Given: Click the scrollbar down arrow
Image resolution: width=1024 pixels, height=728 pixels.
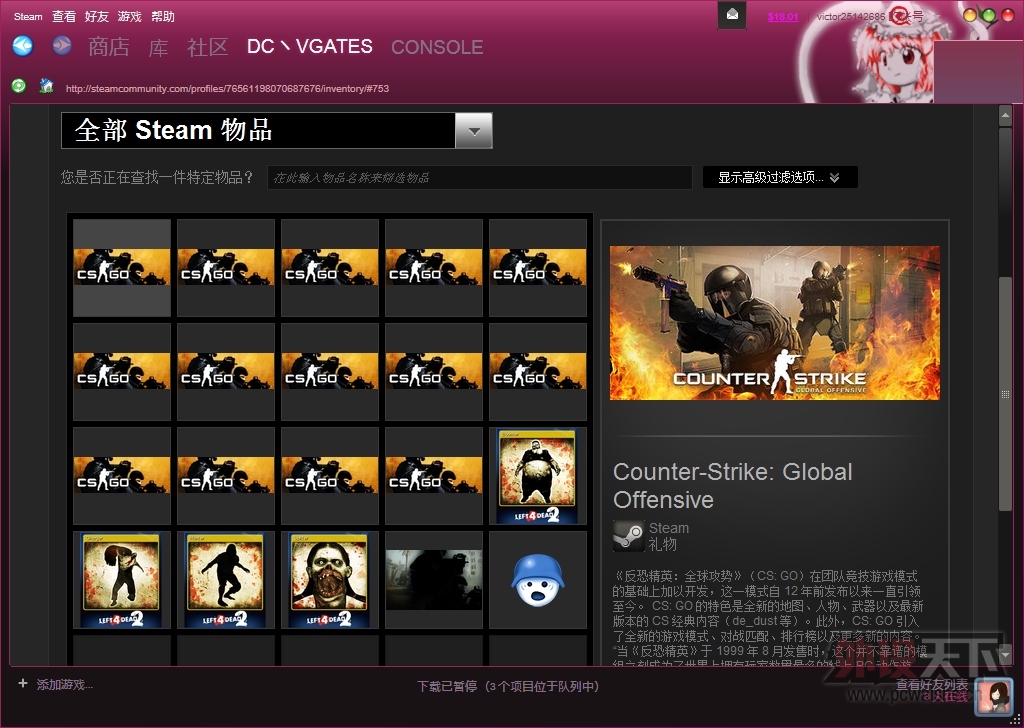Looking at the screenshot, I should click(1005, 654).
